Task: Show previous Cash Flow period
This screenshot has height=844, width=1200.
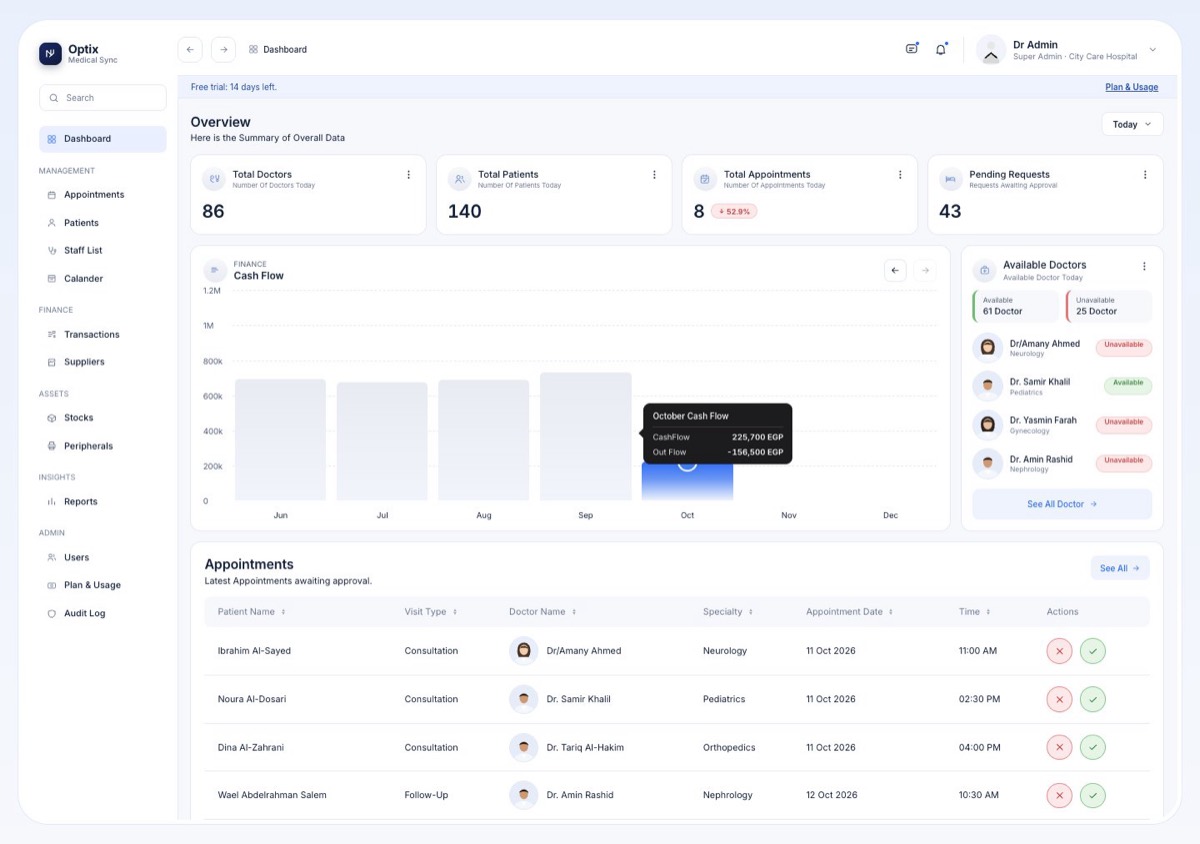Action: point(895,270)
